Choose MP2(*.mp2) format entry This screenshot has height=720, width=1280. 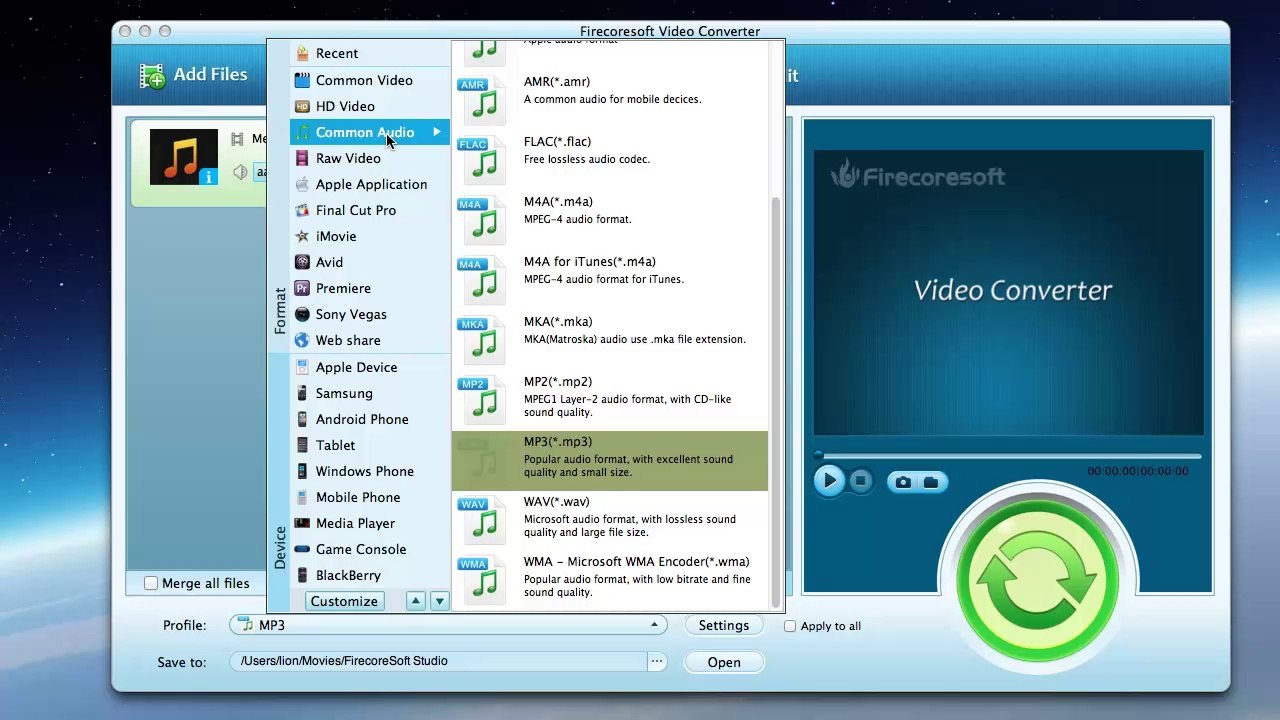[x=610, y=401]
